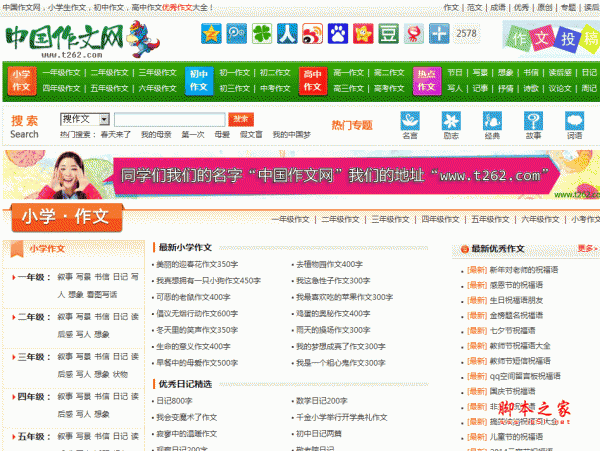Open 高考作文 in green navigation bar

(x=389, y=89)
